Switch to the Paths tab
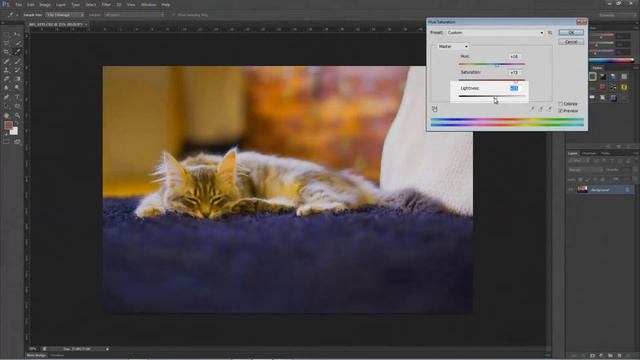Image resolution: width=640 pixels, height=360 pixels. (x=606, y=153)
